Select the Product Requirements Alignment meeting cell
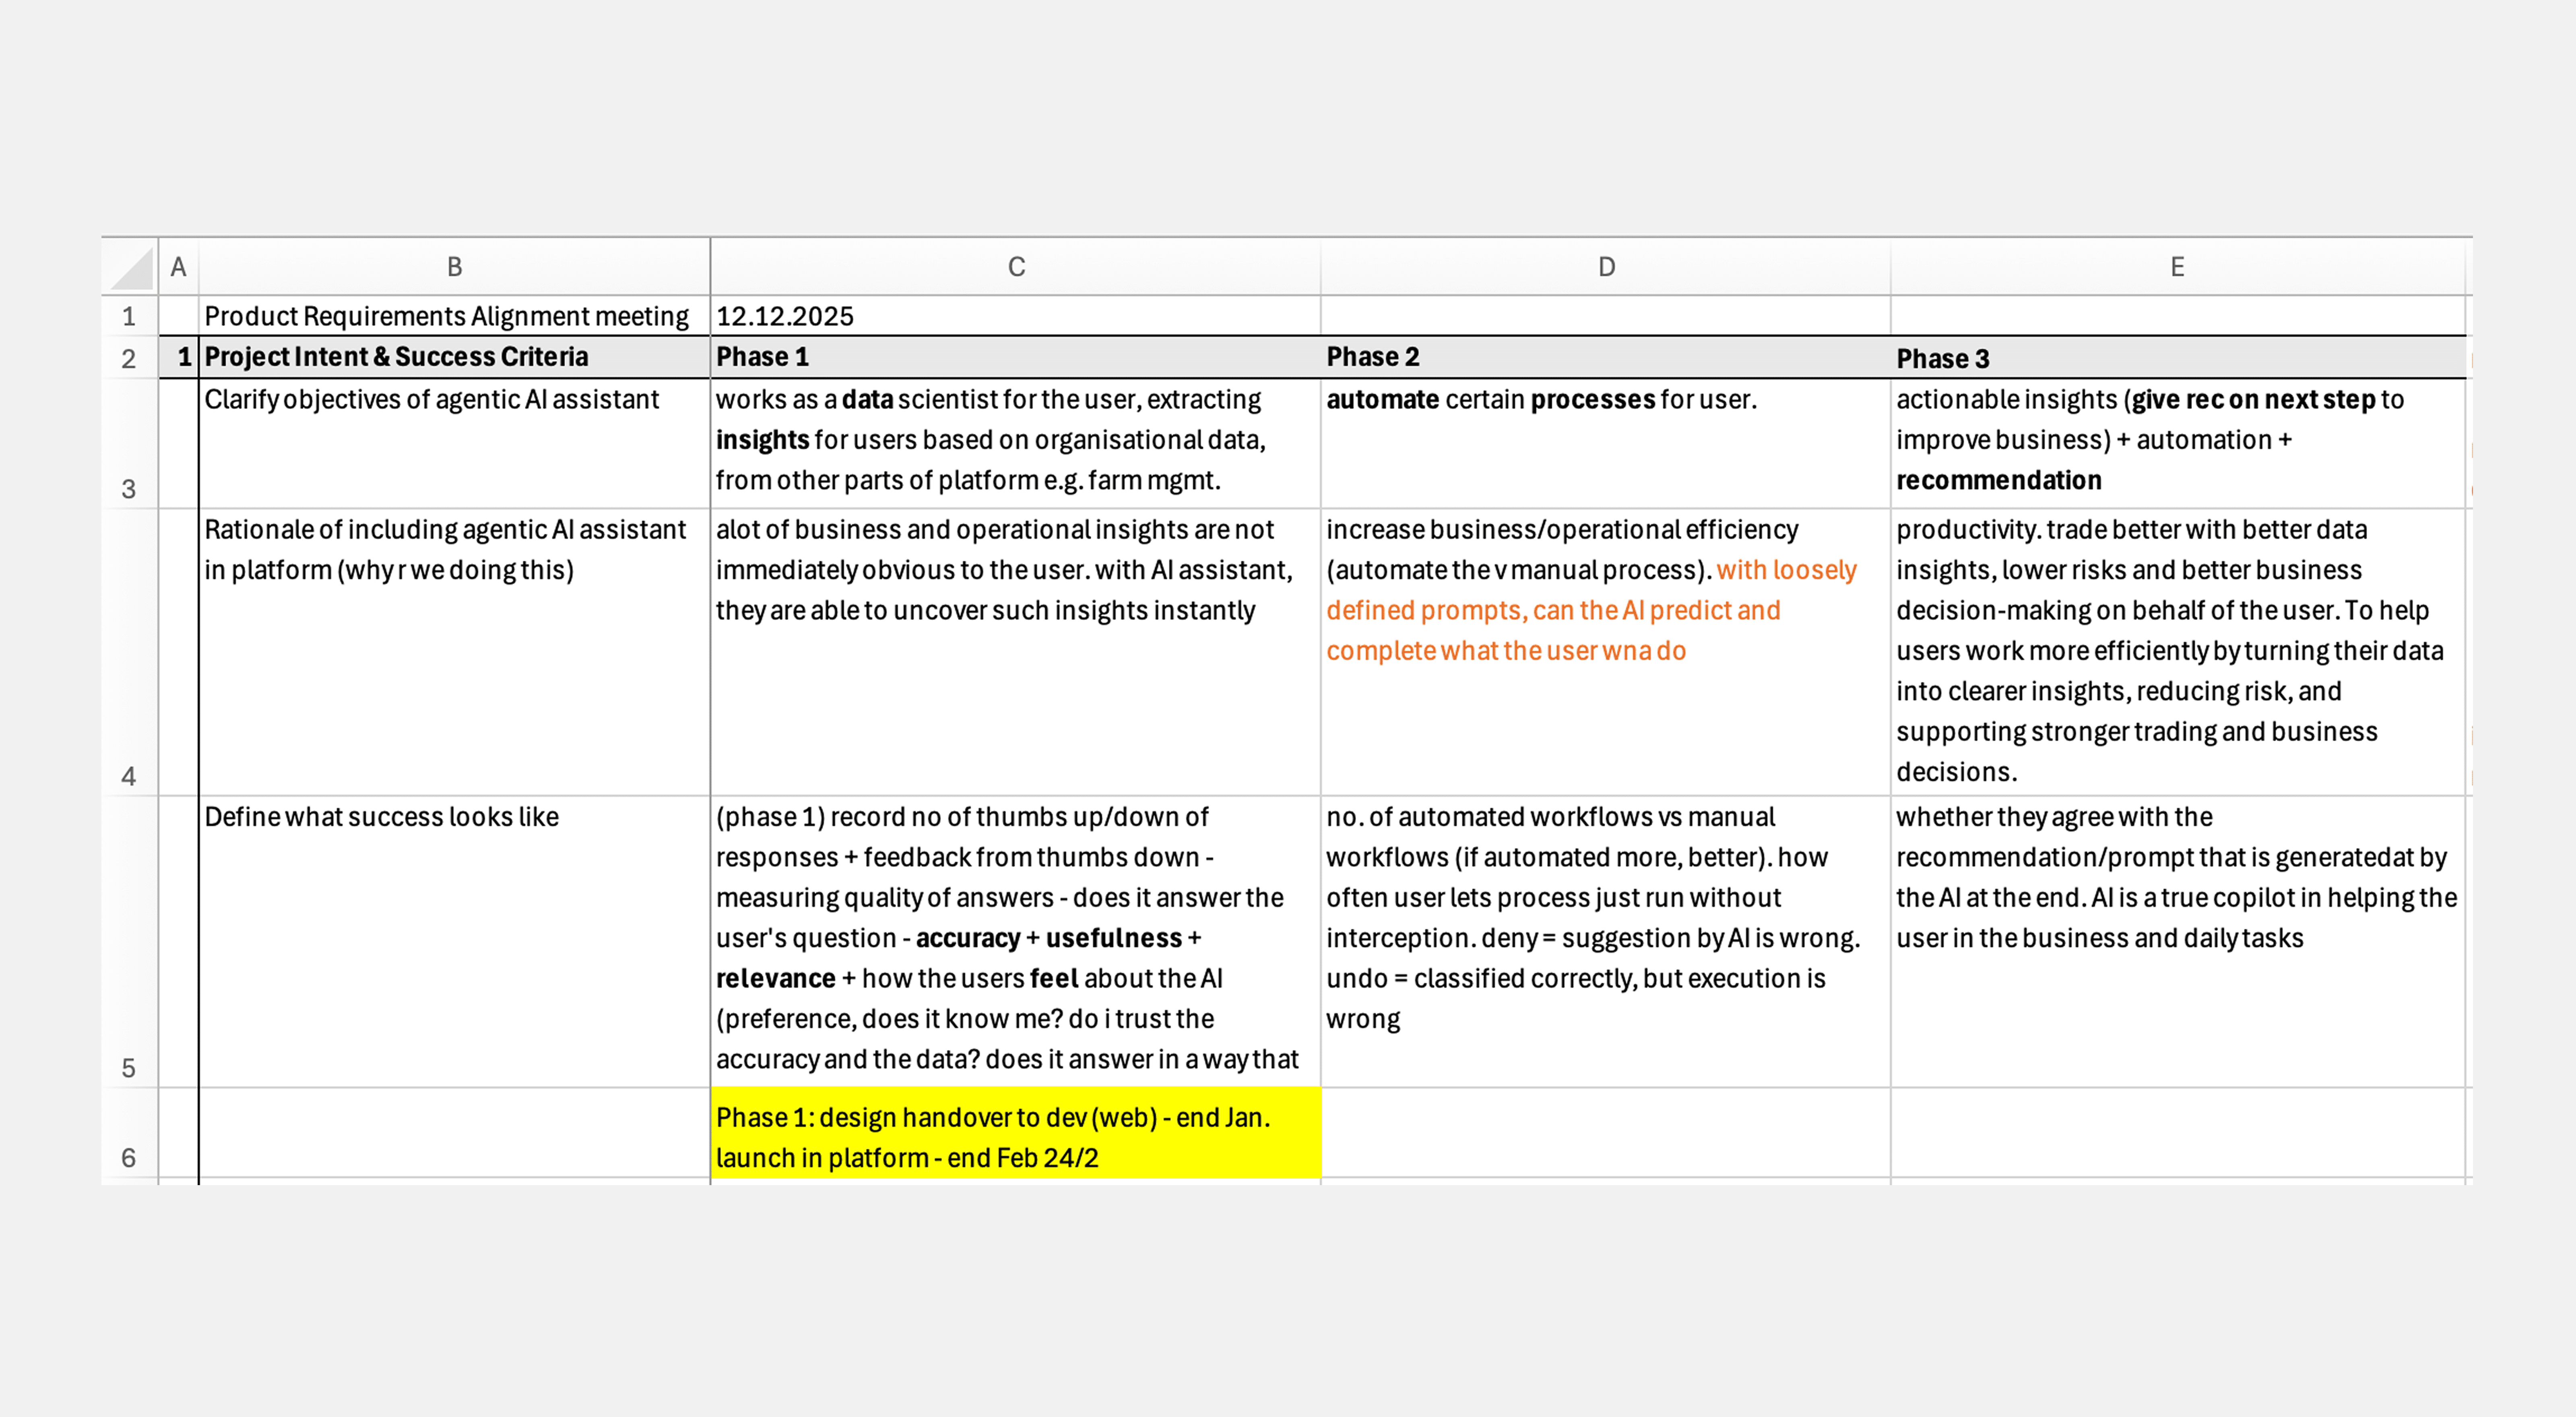The width and height of the screenshot is (2576, 1417). [447, 317]
